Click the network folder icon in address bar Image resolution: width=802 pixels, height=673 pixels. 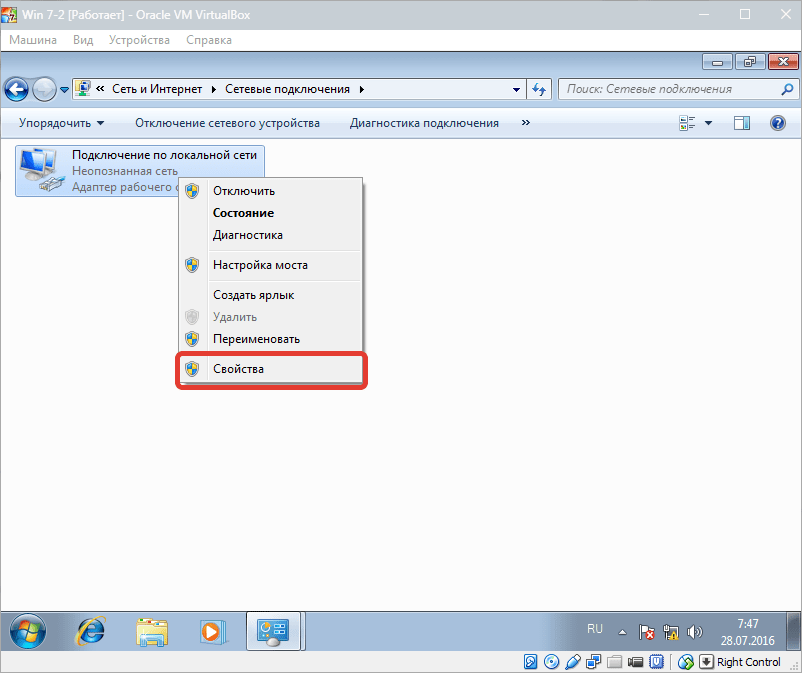[83, 88]
